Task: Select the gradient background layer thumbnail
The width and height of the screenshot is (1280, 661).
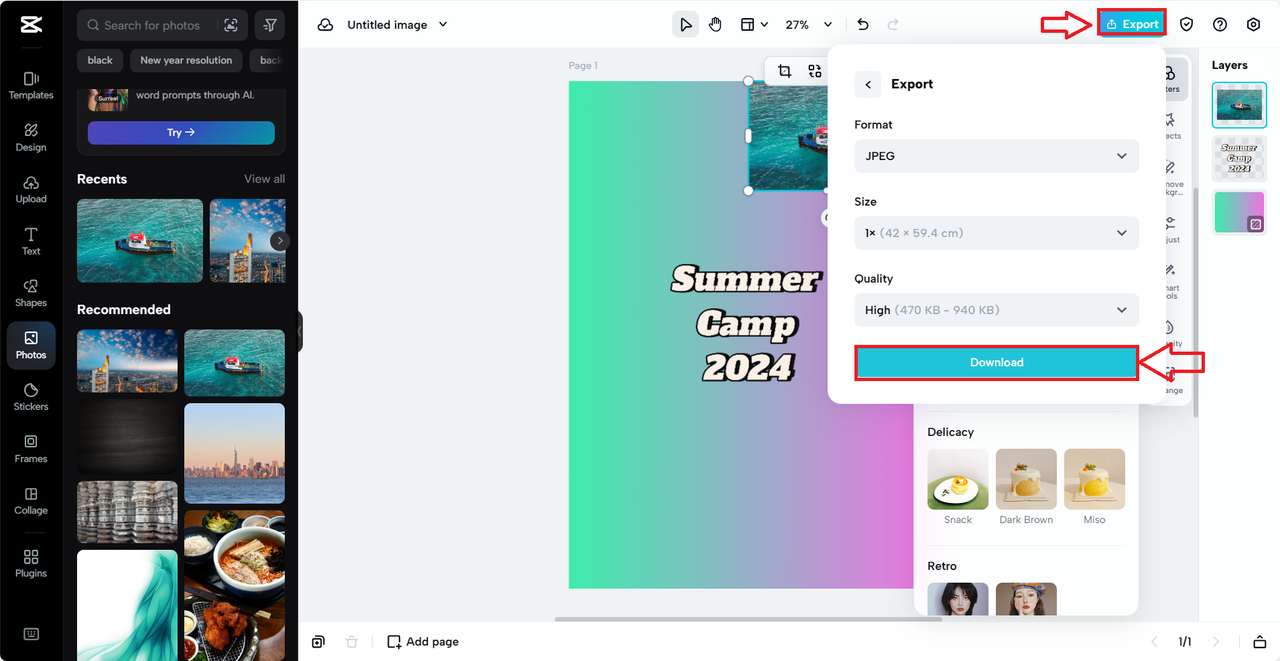Action: point(1239,212)
